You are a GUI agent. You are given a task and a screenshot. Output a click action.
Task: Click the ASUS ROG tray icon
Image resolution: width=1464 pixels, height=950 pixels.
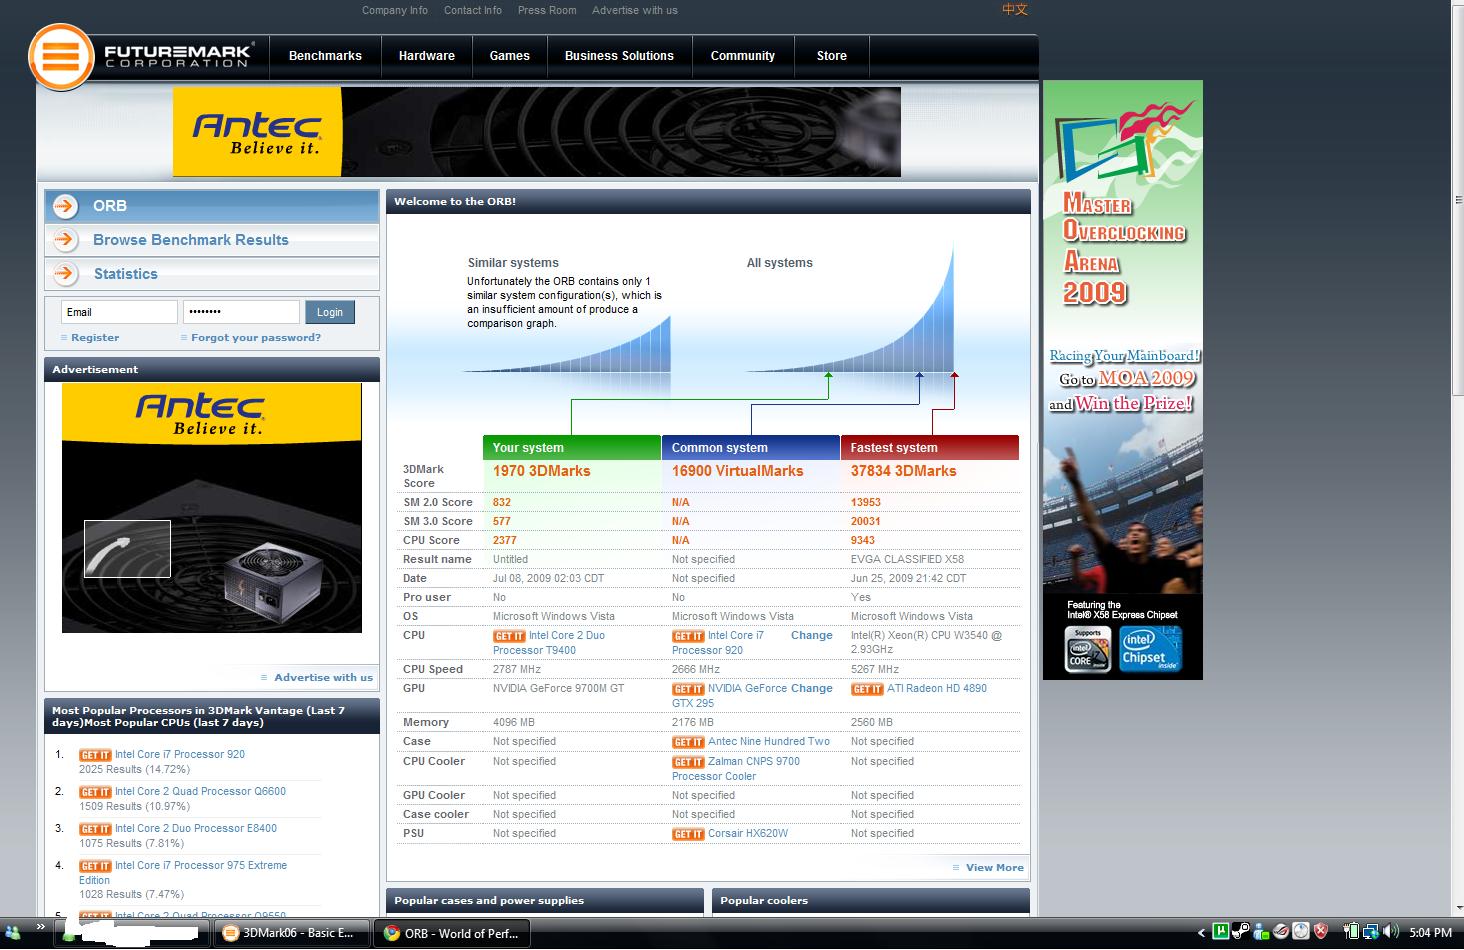pyautogui.click(x=1281, y=932)
